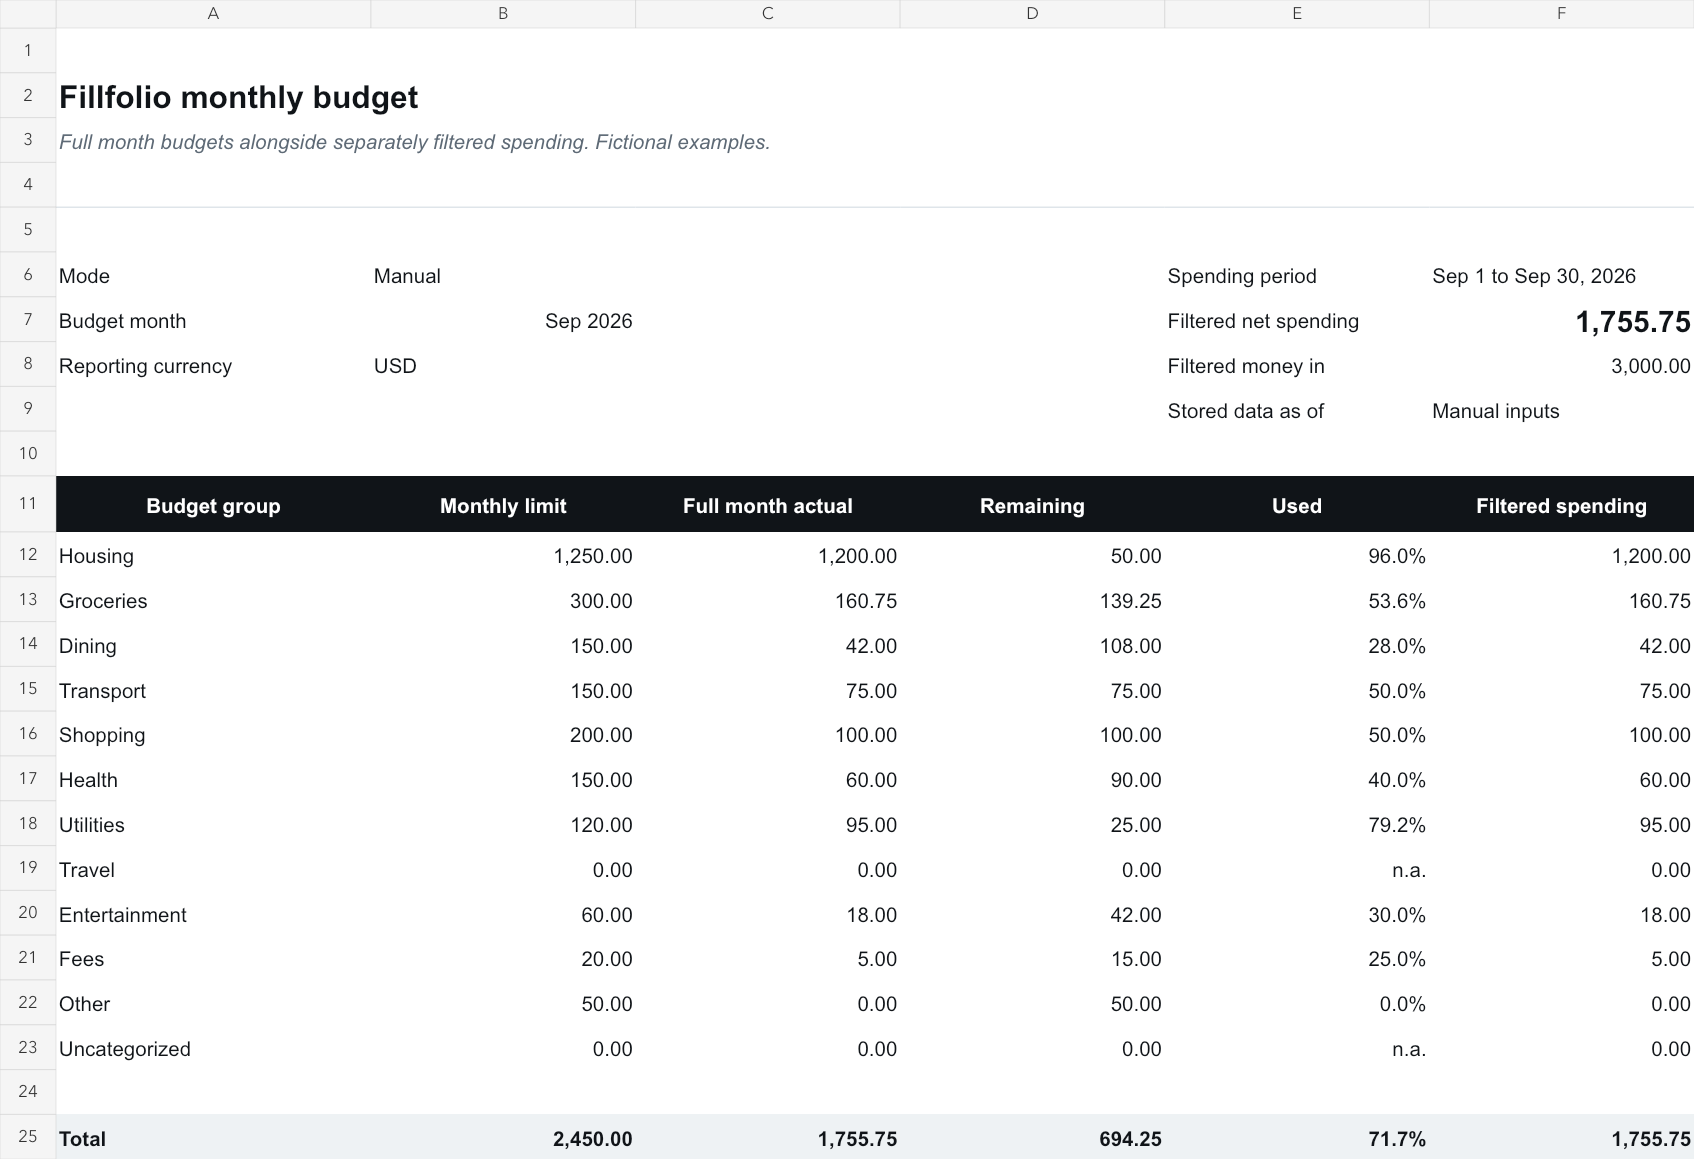Select the "Used" table header

[x=1297, y=506]
